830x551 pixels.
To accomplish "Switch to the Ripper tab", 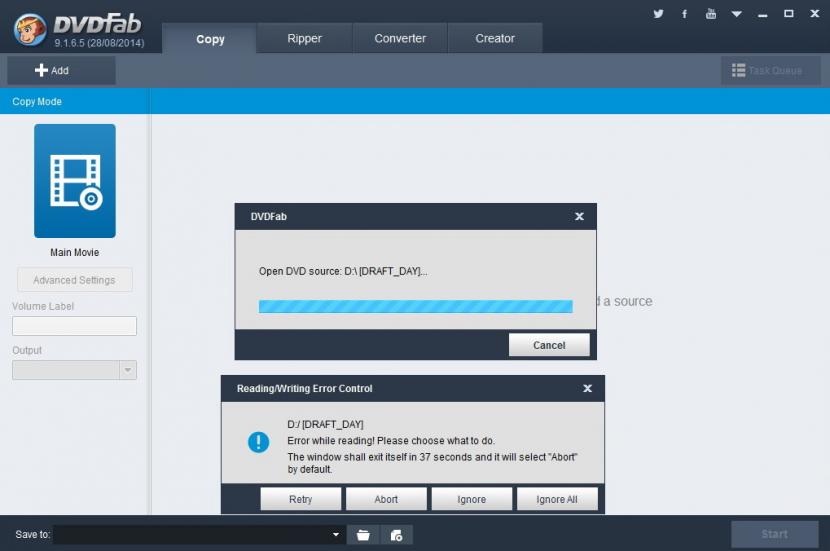I will tap(304, 38).
